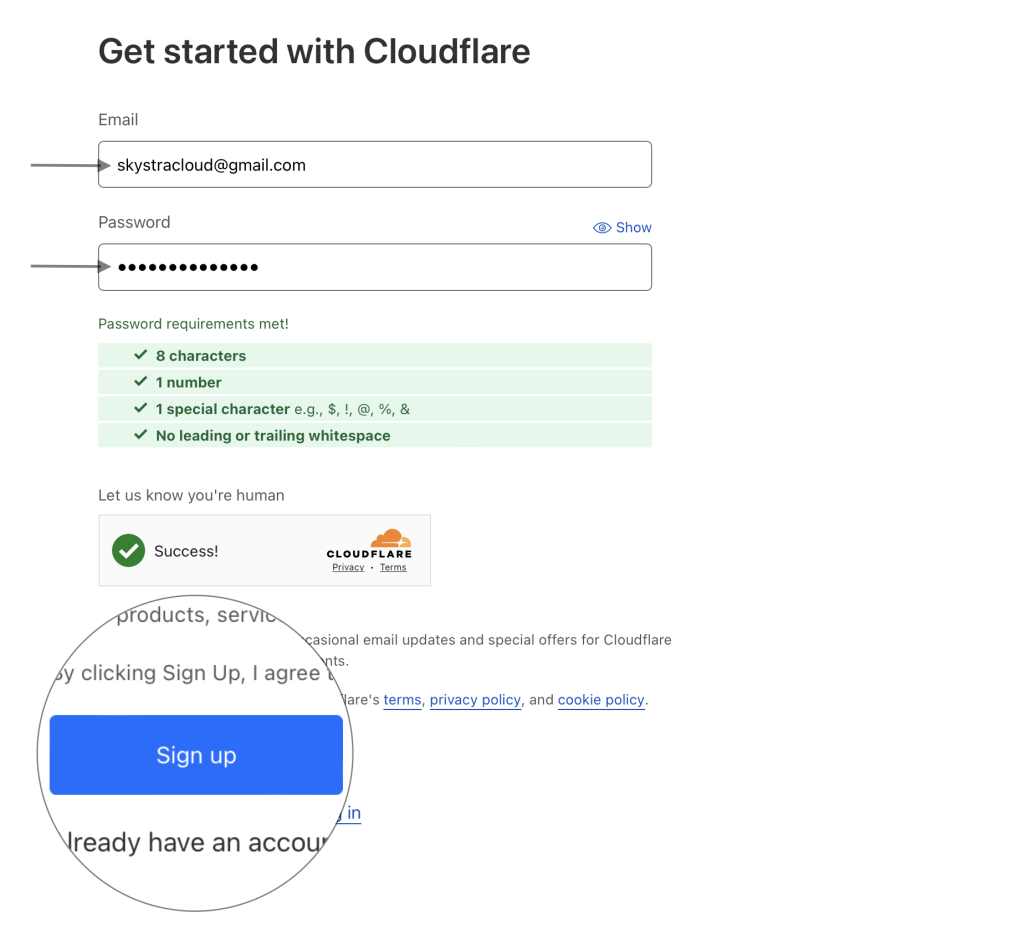Image resolution: width=1024 pixels, height=929 pixels.
Task: Click the checkmark beside "1 number"
Action: point(141,382)
